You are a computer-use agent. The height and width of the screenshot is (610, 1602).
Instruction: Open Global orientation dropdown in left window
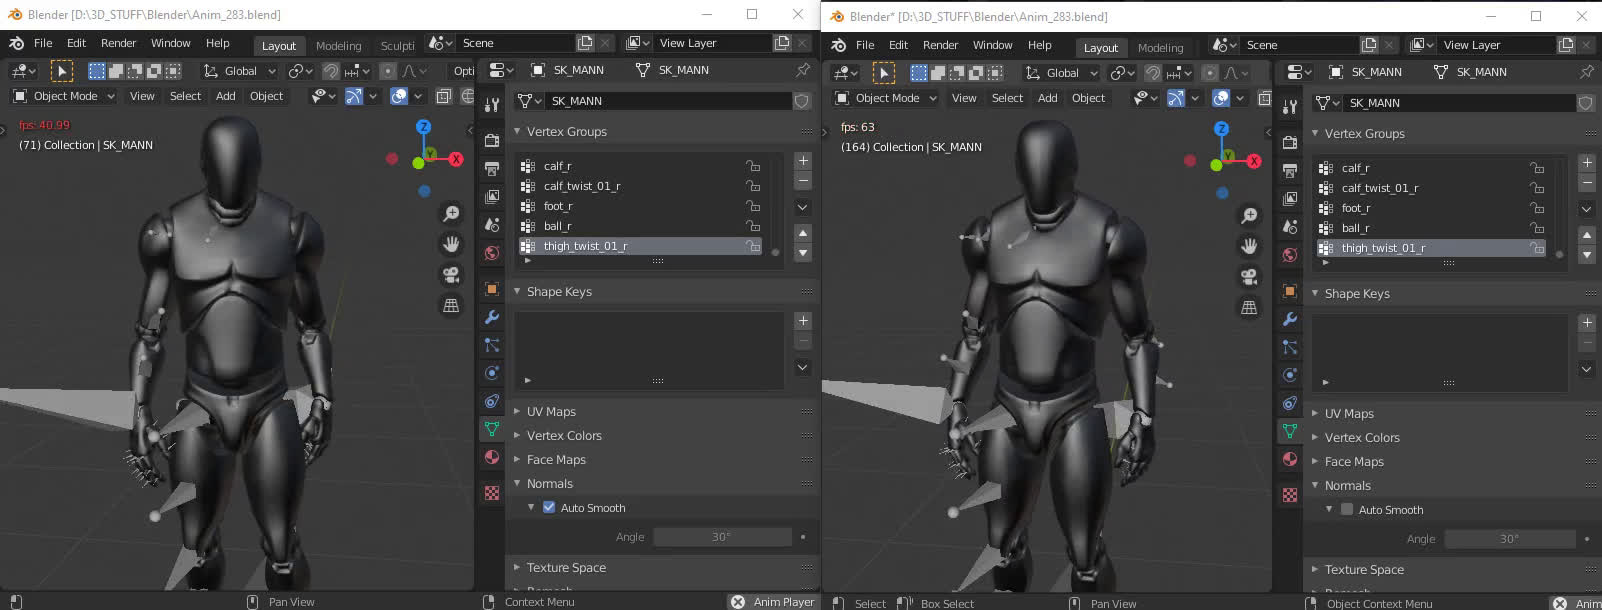point(240,71)
